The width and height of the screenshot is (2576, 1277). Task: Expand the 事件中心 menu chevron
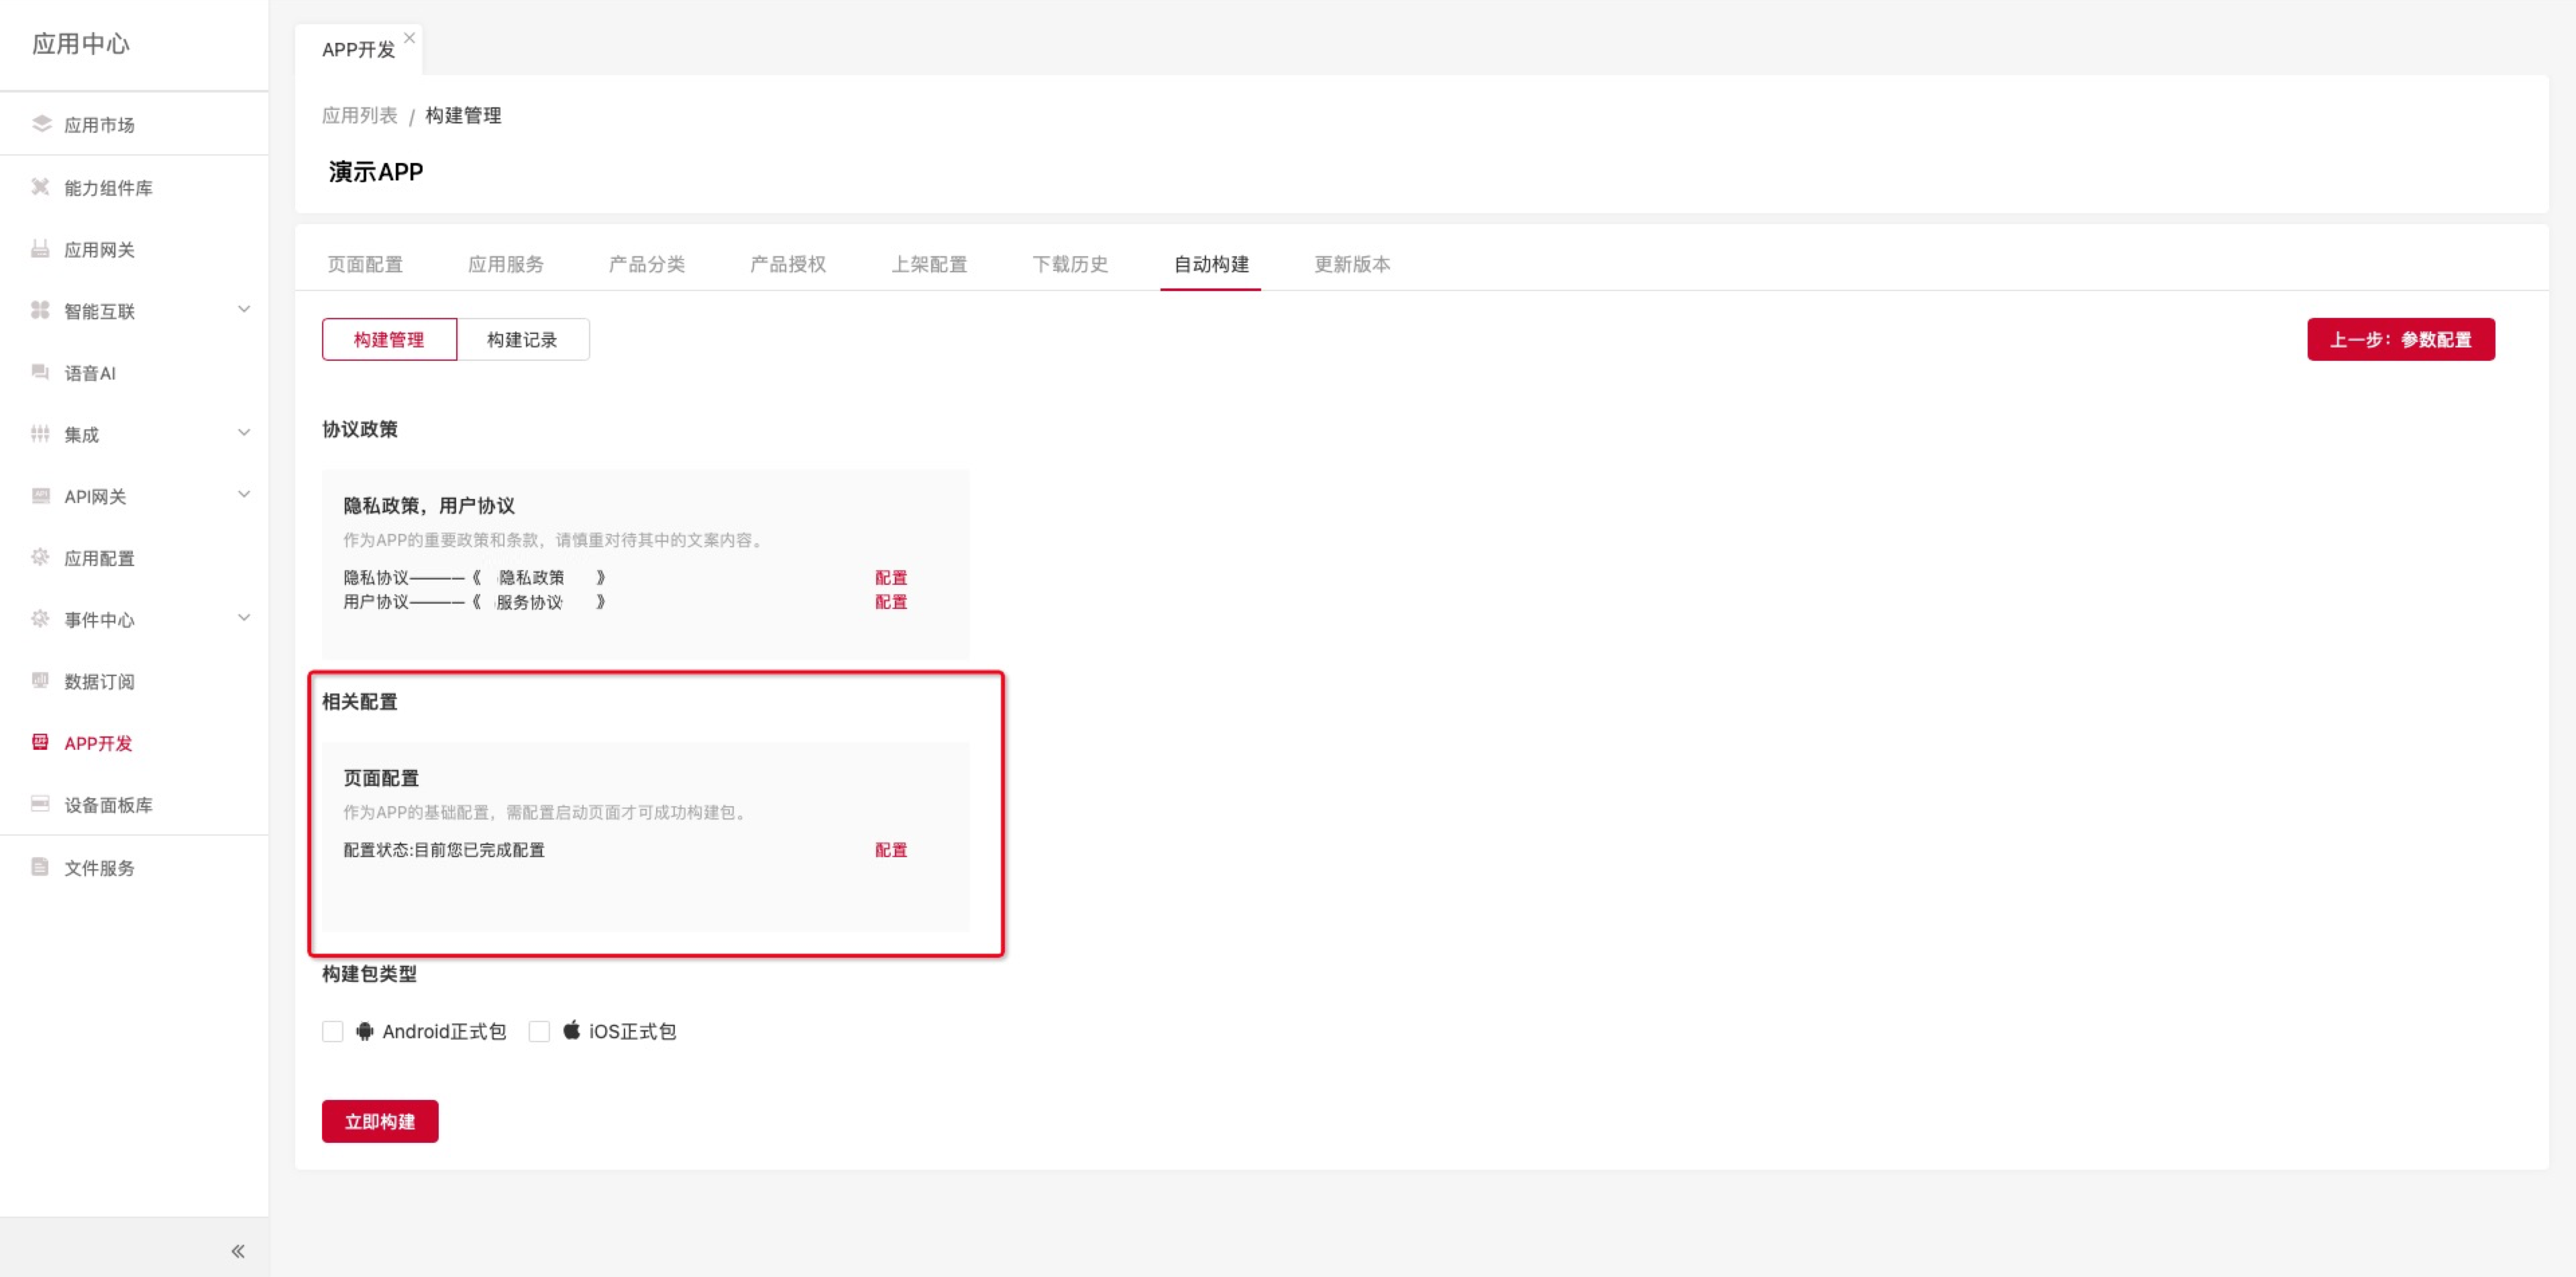point(244,618)
